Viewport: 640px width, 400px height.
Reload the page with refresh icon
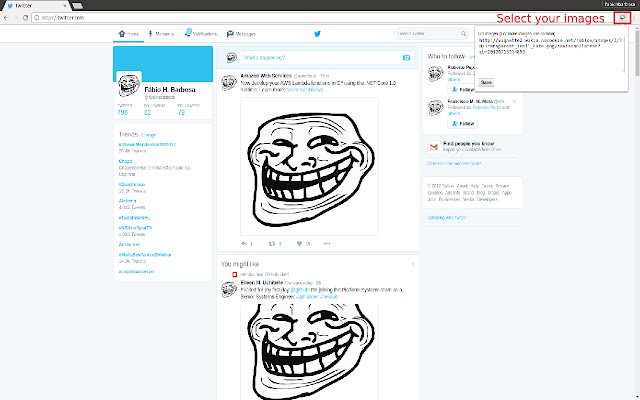25,18
